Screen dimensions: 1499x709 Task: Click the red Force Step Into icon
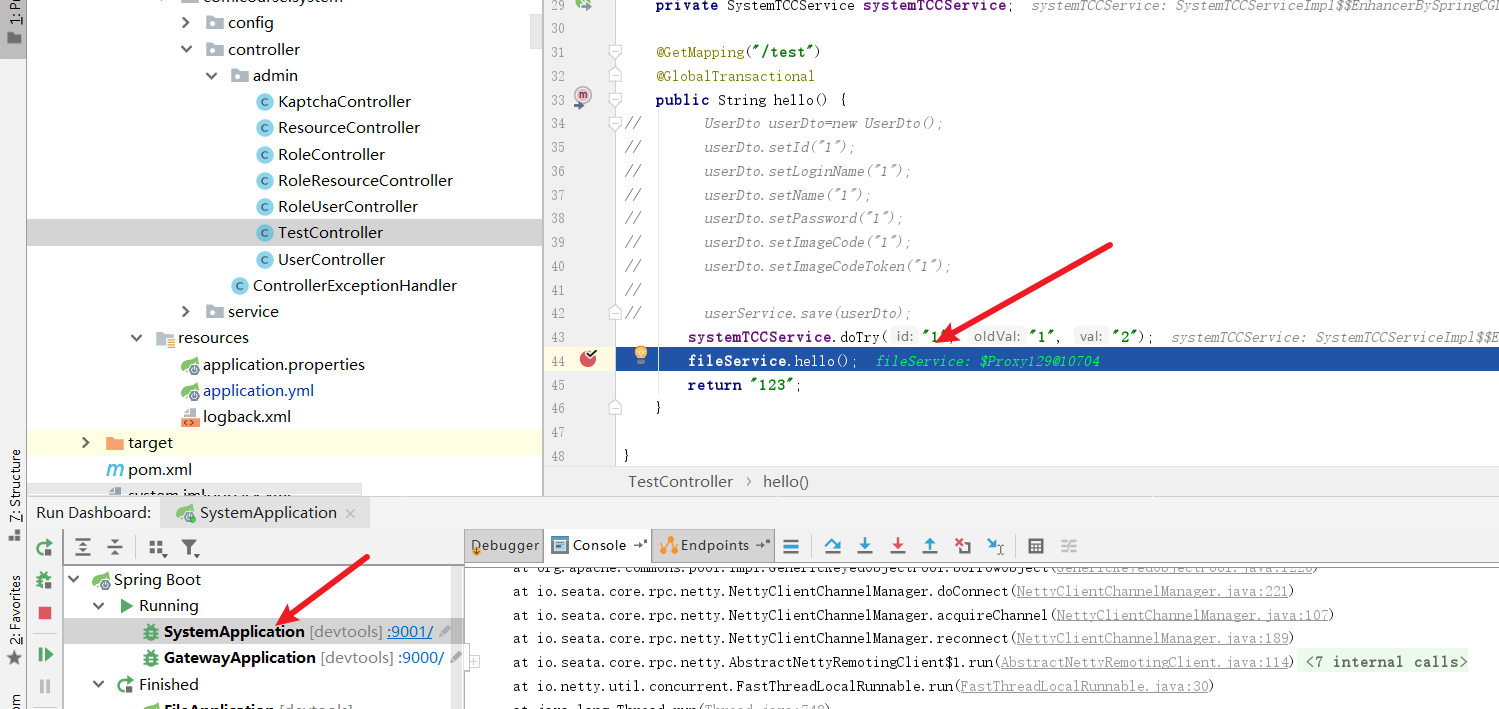point(897,546)
